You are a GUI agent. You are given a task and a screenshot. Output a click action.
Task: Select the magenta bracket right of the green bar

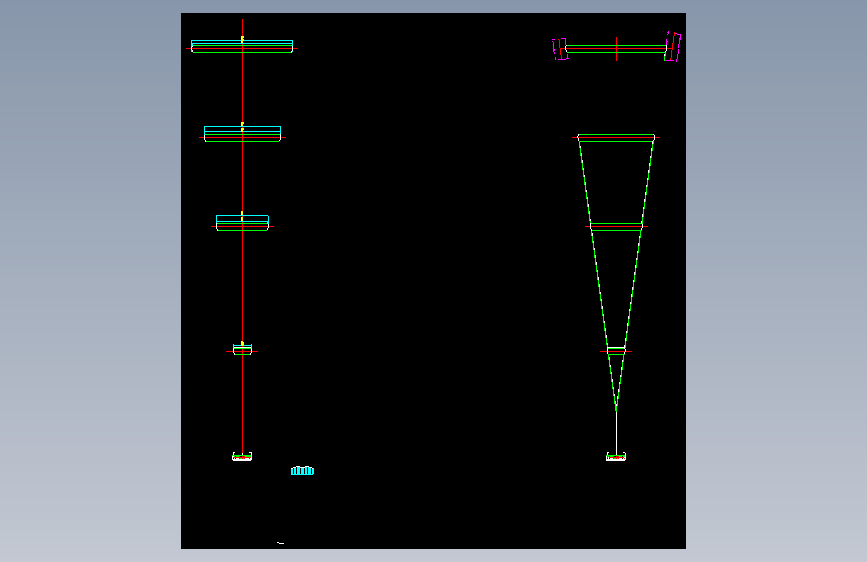pyautogui.click(x=673, y=46)
